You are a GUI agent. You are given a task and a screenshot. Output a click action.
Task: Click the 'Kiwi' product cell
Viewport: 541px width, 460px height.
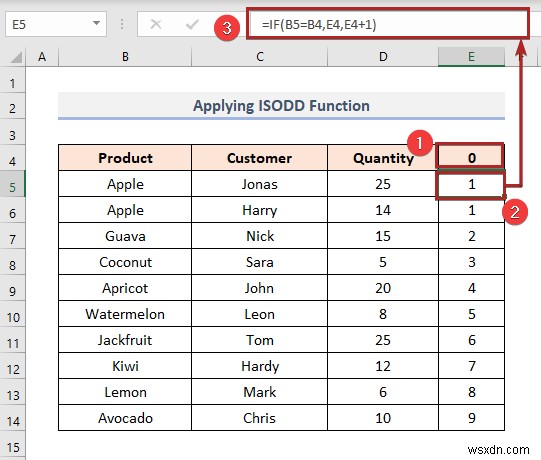coord(125,366)
